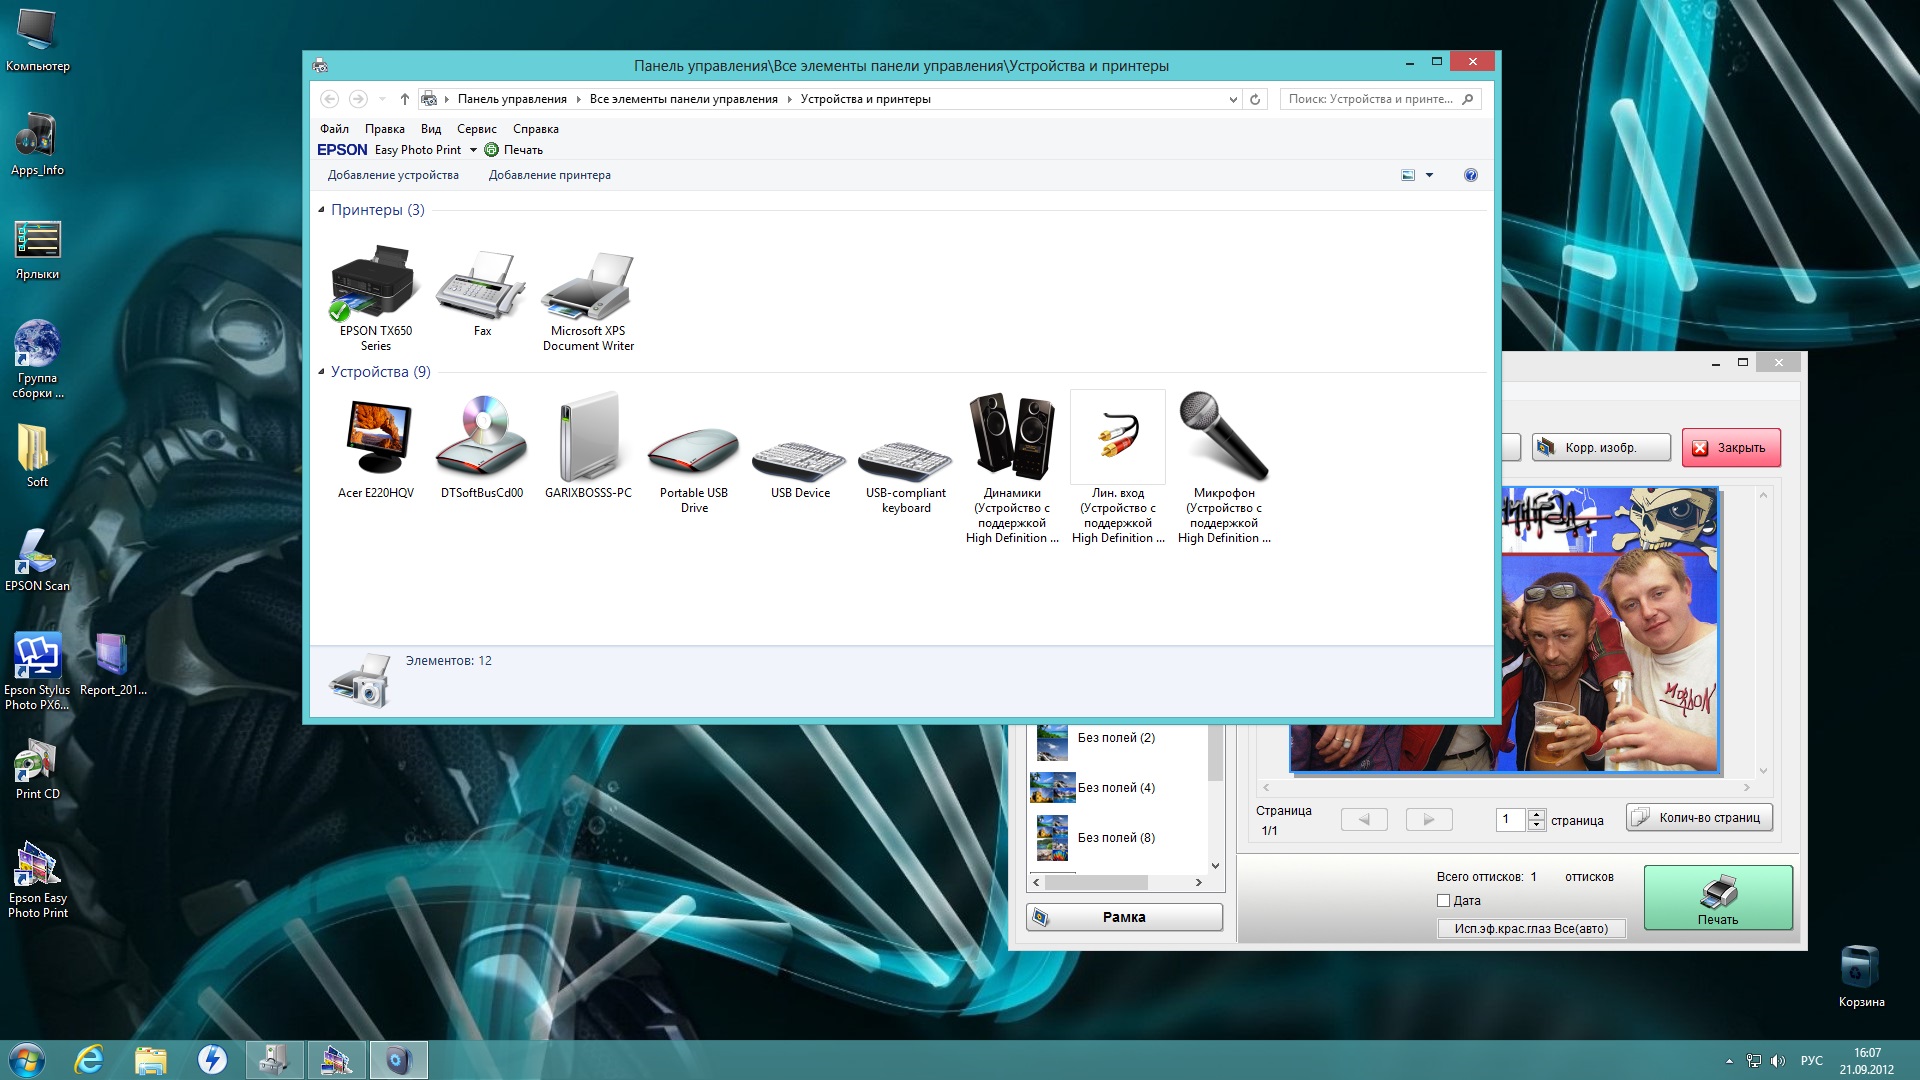Open the Правка menu

(x=385, y=129)
